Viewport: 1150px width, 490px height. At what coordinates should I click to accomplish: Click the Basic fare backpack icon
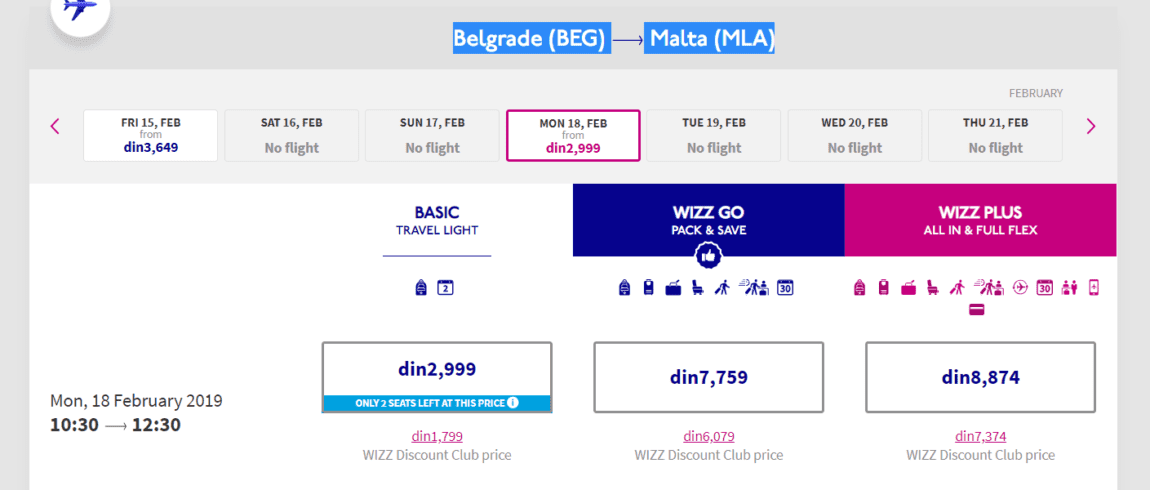(x=421, y=288)
